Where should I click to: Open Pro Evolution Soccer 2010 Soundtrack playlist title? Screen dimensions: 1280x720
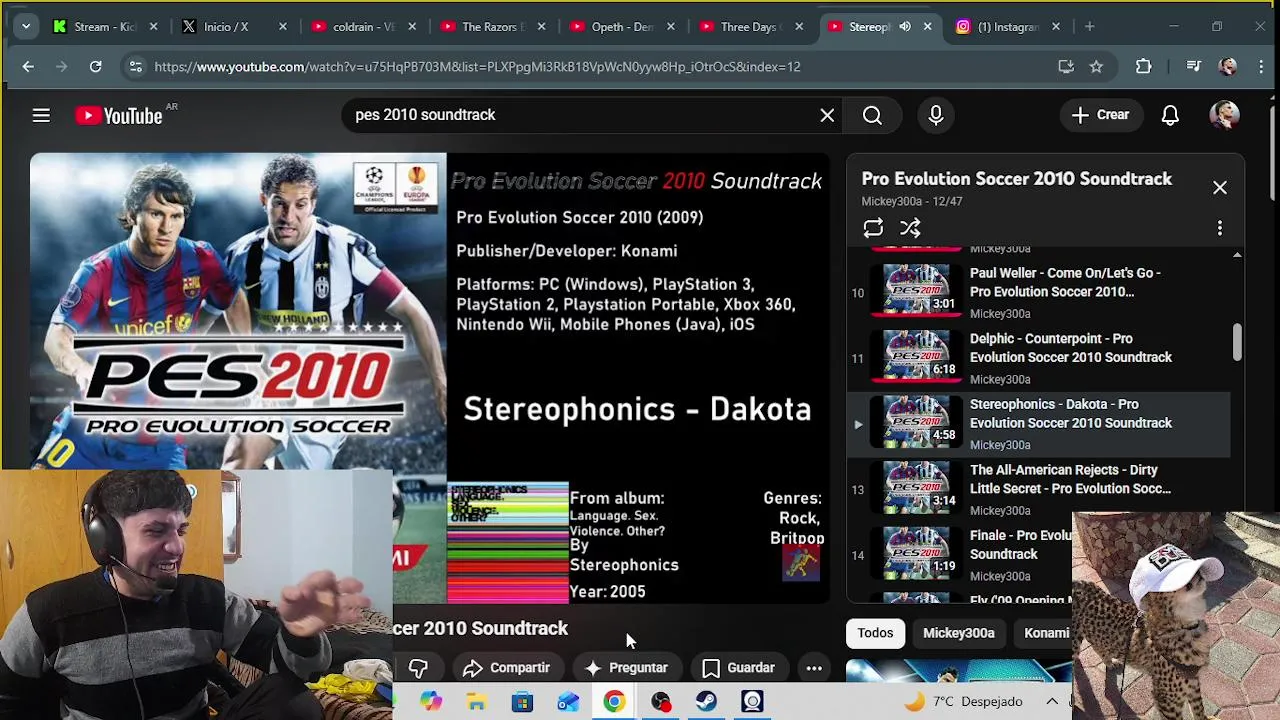click(x=1016, y=179)
